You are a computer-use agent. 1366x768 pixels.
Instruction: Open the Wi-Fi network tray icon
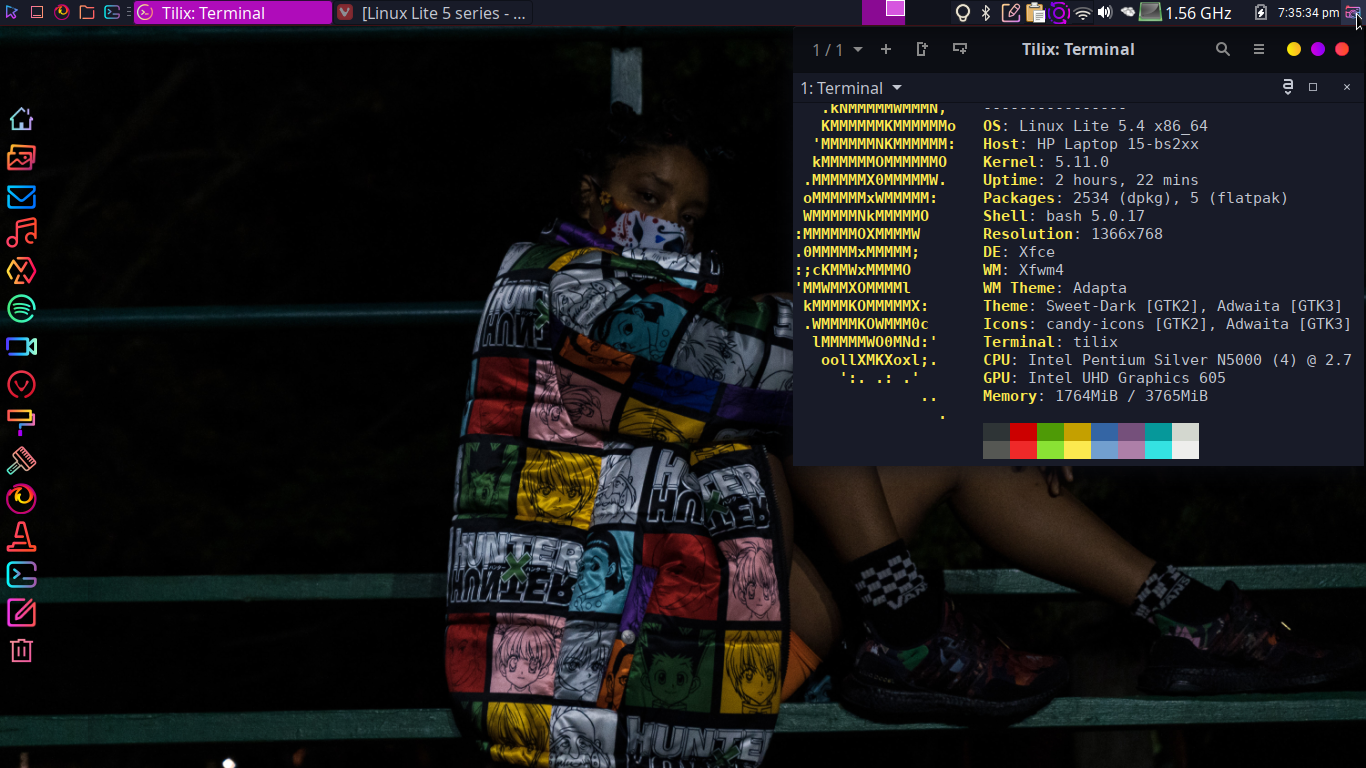pos(1082,13)
